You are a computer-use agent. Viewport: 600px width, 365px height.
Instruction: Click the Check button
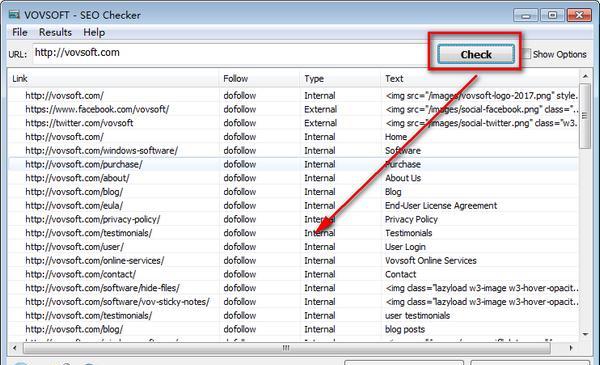(476, 54)
